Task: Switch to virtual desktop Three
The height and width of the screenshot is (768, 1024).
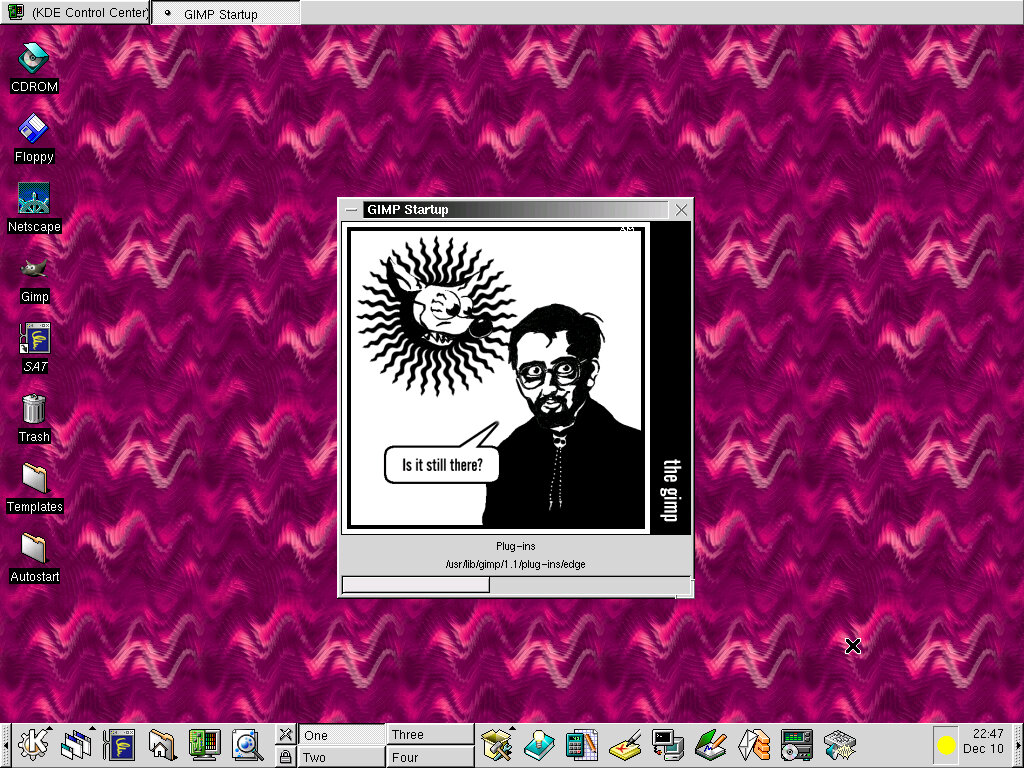Action: [430, 735]
